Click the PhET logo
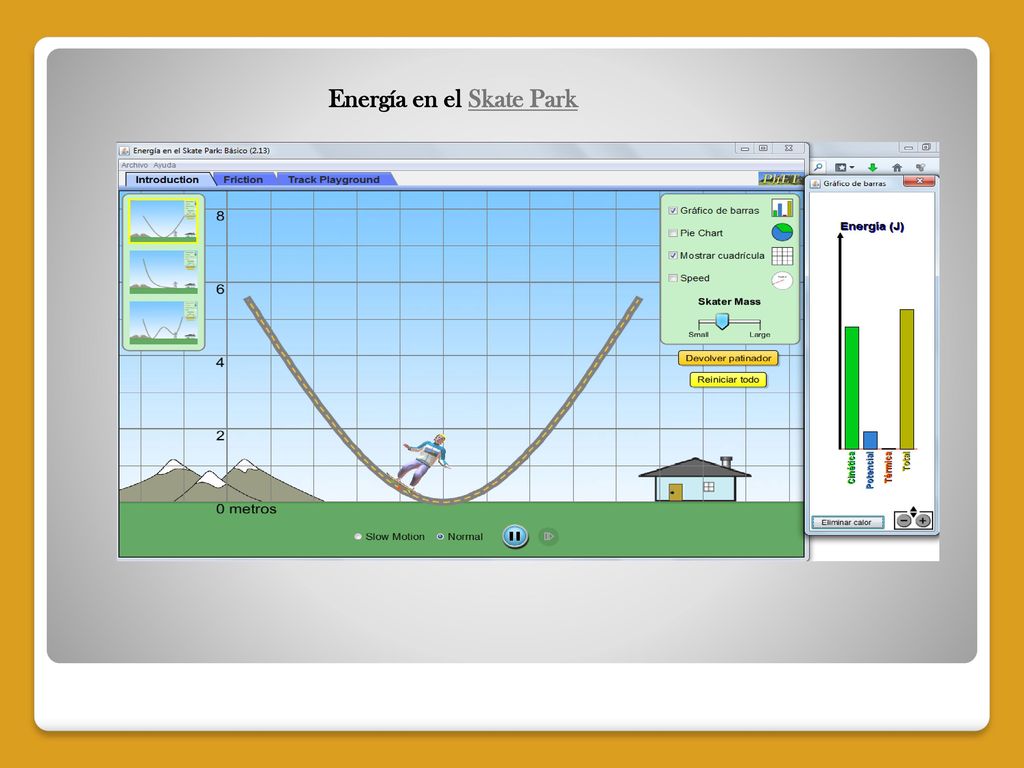The height and width of the screenshot is (768, 1024). (x=780, y=179)
